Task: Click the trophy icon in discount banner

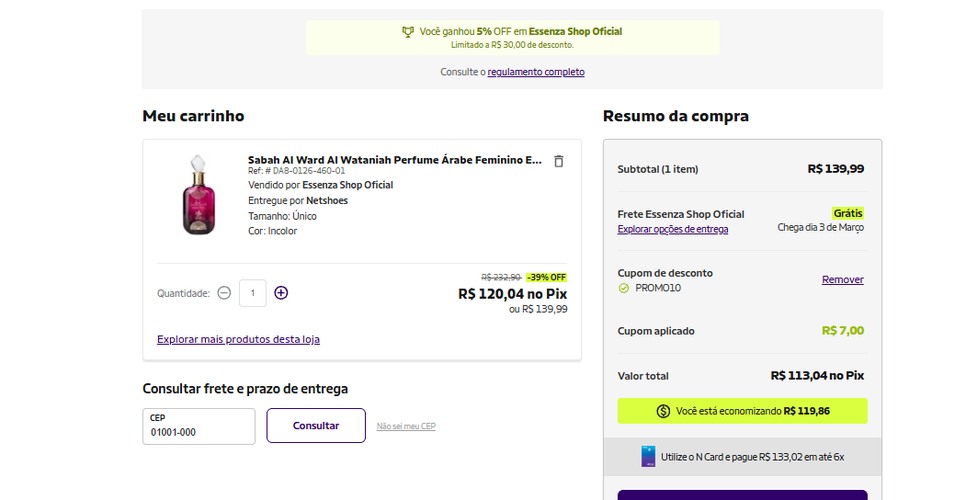Action: point(408,31)
